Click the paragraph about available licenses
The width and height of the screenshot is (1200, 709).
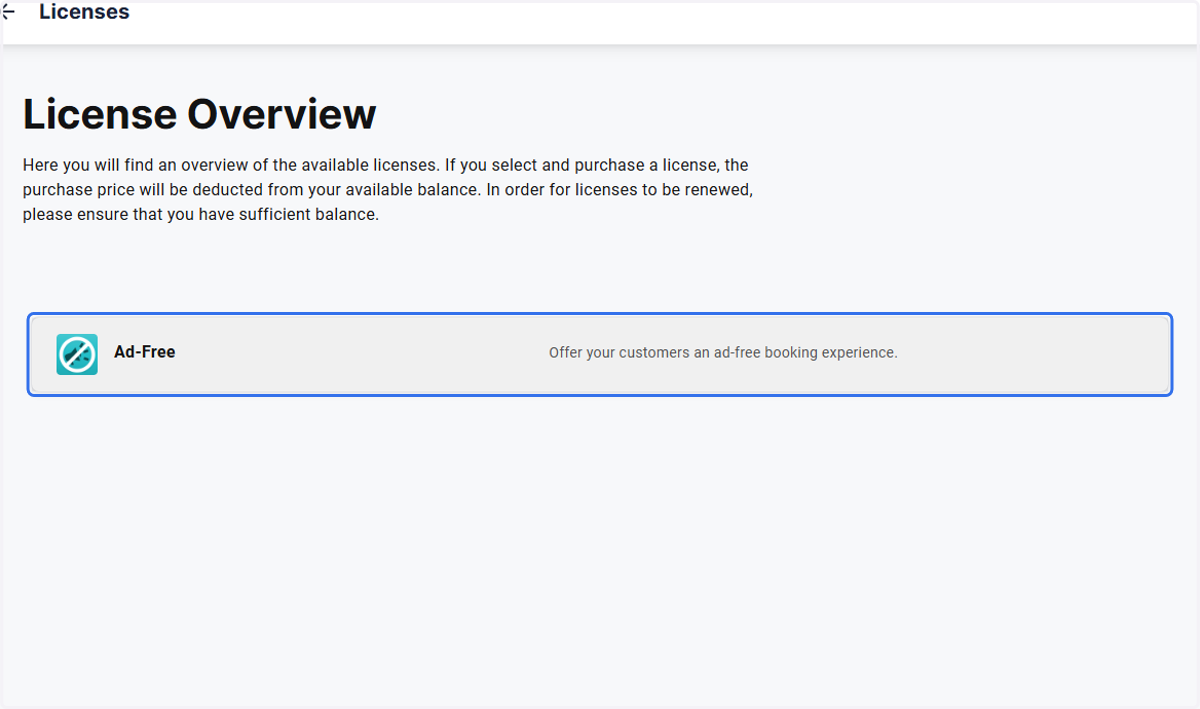(388, 189)
